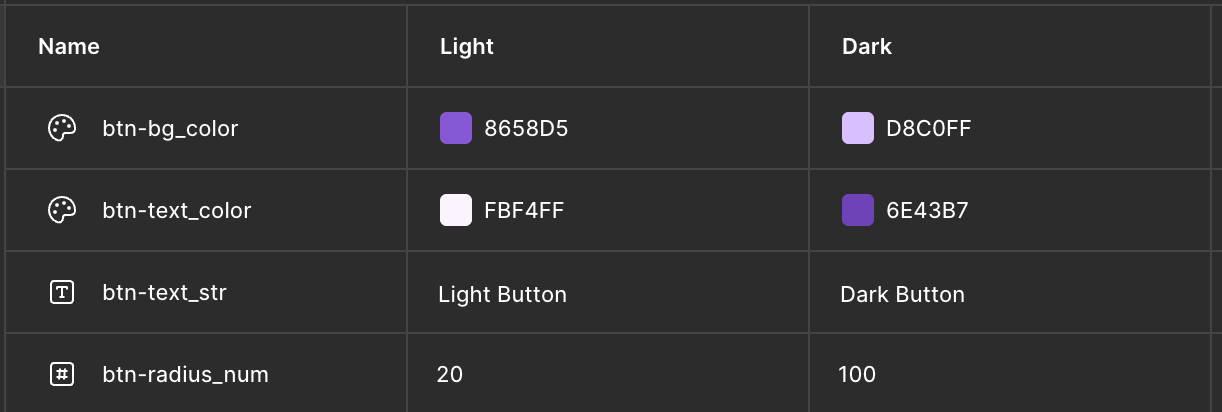
Task: Edit the D8C0FF hex value field
Action: tap(929, 128)
